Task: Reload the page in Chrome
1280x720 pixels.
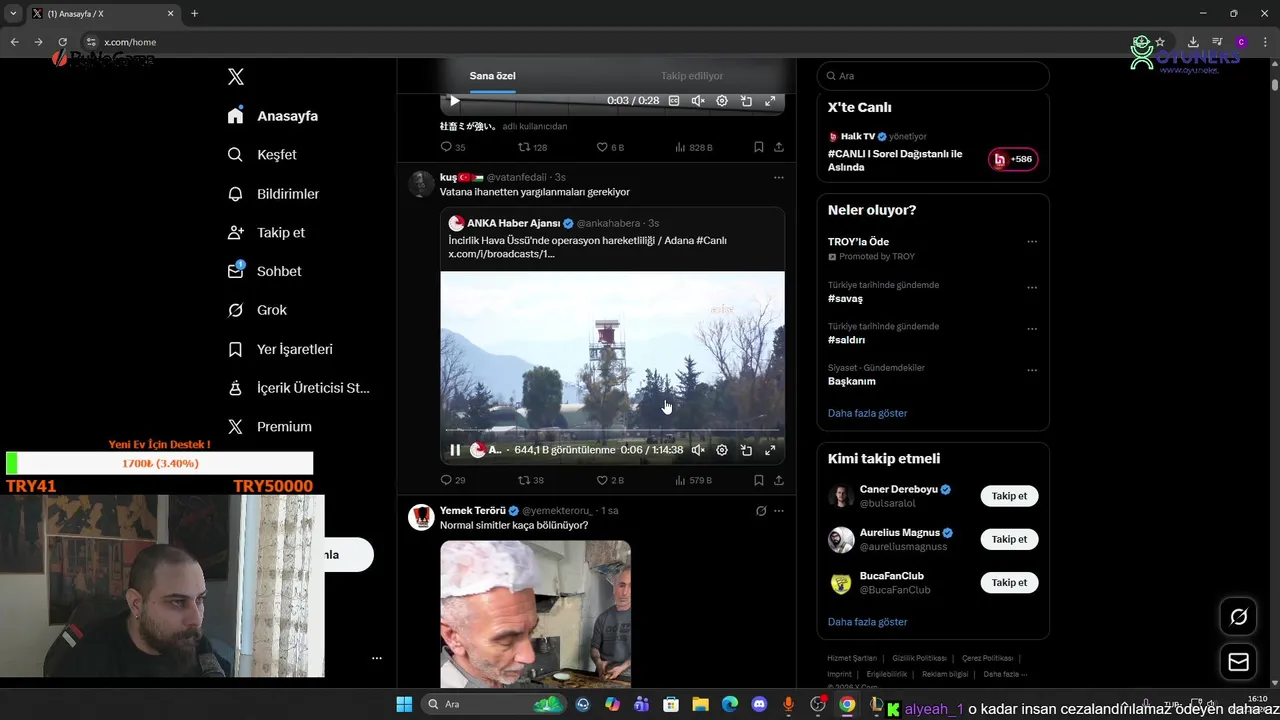Action: point(62,42)
